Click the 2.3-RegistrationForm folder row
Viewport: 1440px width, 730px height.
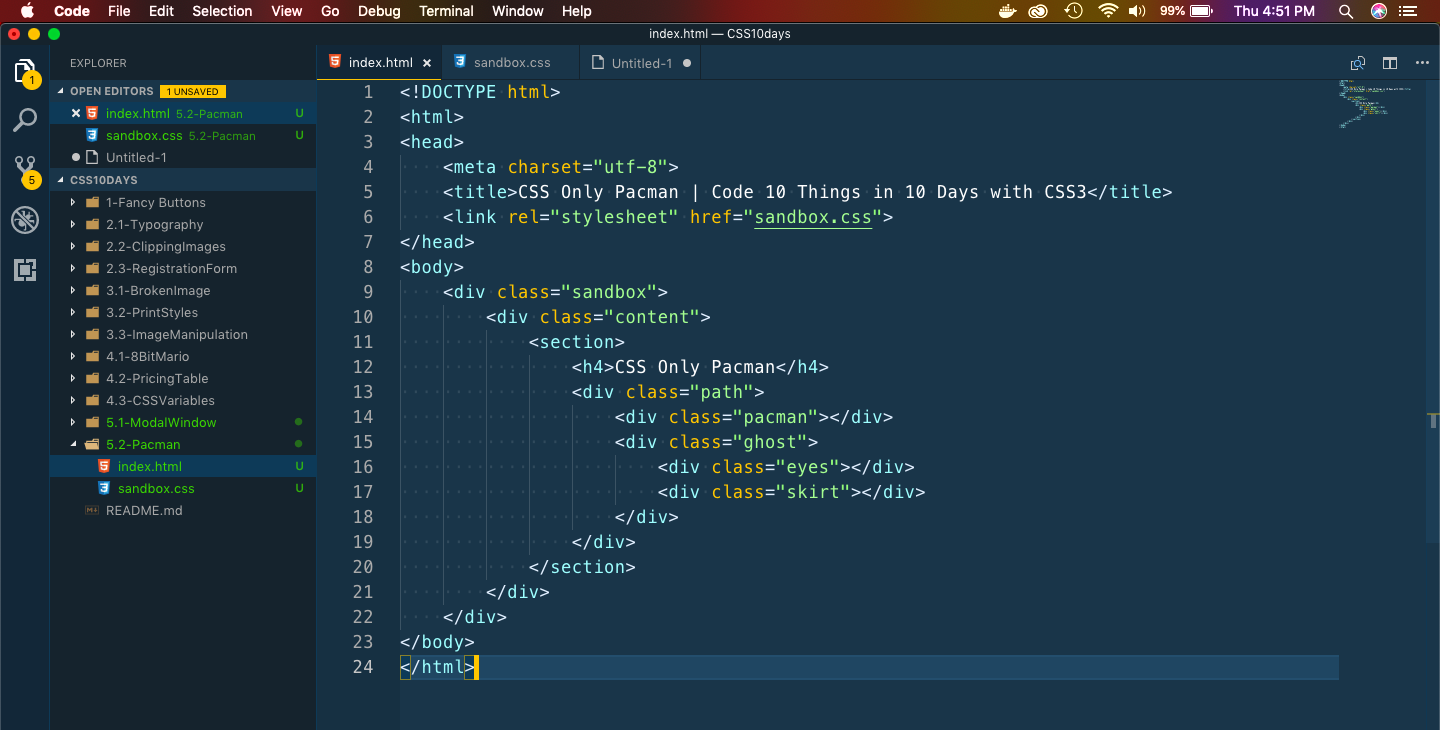[183, 268]
